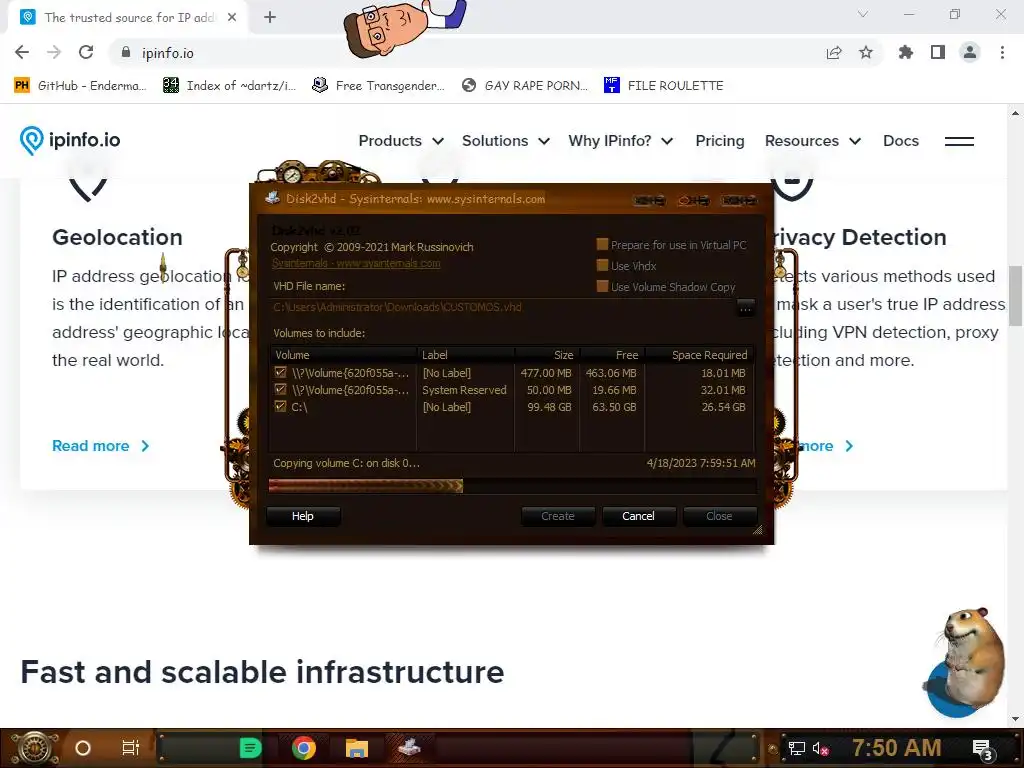Sort volumes by Label column

coord(466,355)
